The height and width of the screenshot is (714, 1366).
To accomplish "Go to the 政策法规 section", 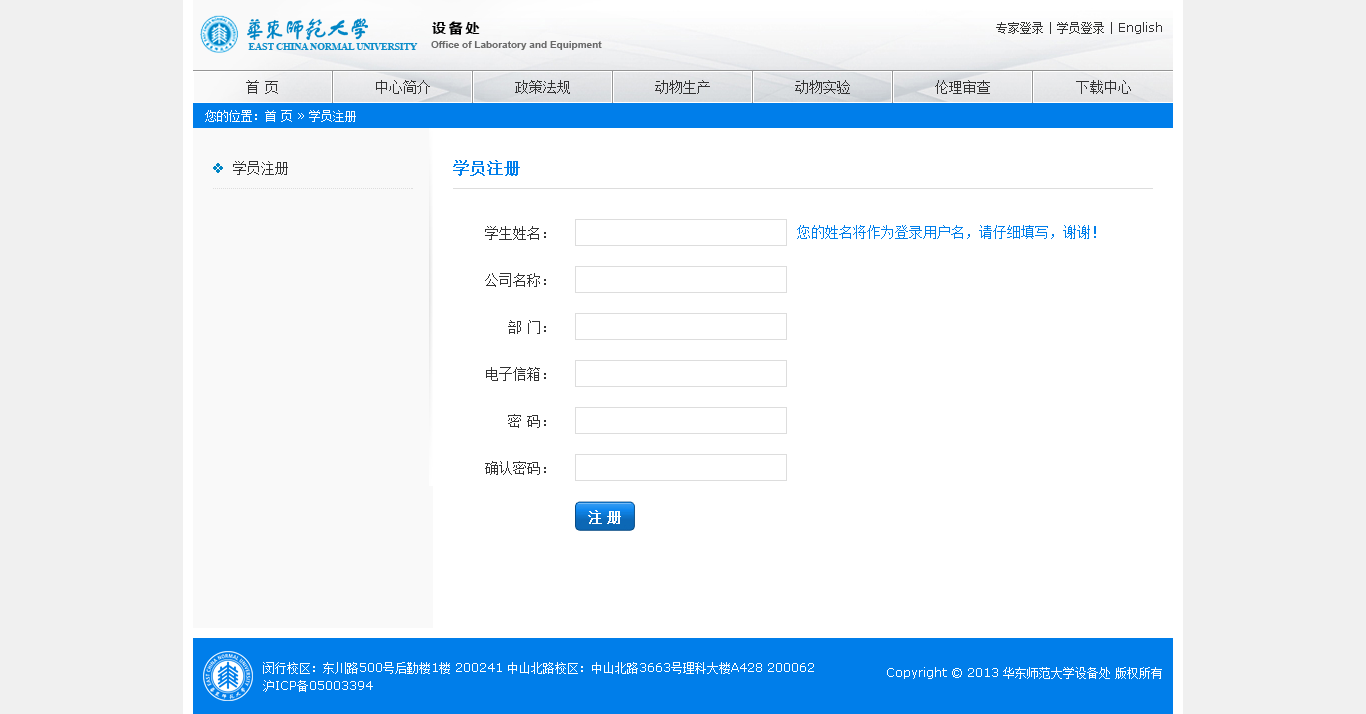I will (x=542, y=87).
